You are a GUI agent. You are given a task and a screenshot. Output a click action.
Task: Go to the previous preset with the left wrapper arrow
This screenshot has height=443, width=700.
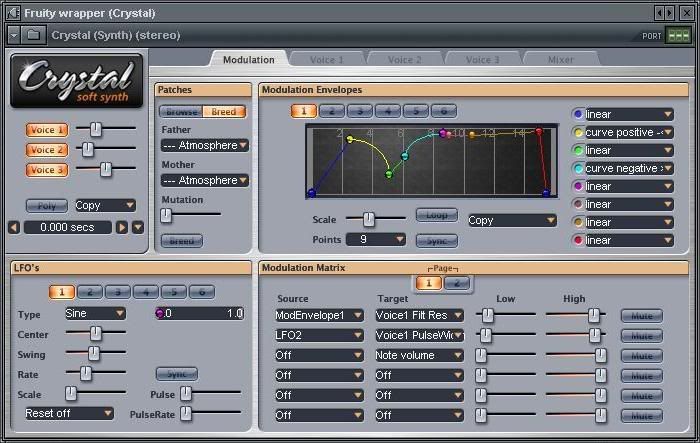(659, 13)
